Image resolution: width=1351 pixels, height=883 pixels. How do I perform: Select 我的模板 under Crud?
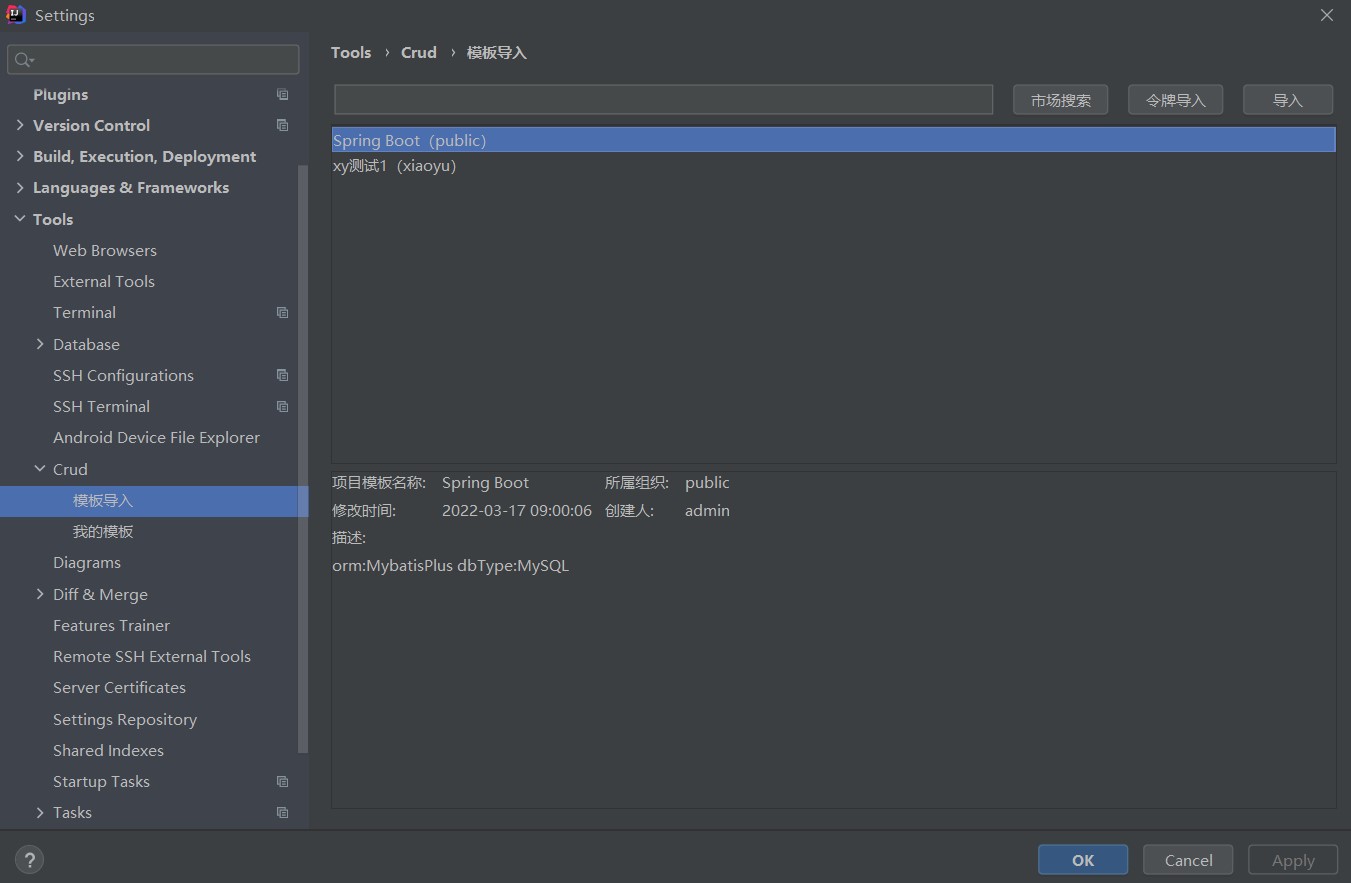[x=103, y=531]
